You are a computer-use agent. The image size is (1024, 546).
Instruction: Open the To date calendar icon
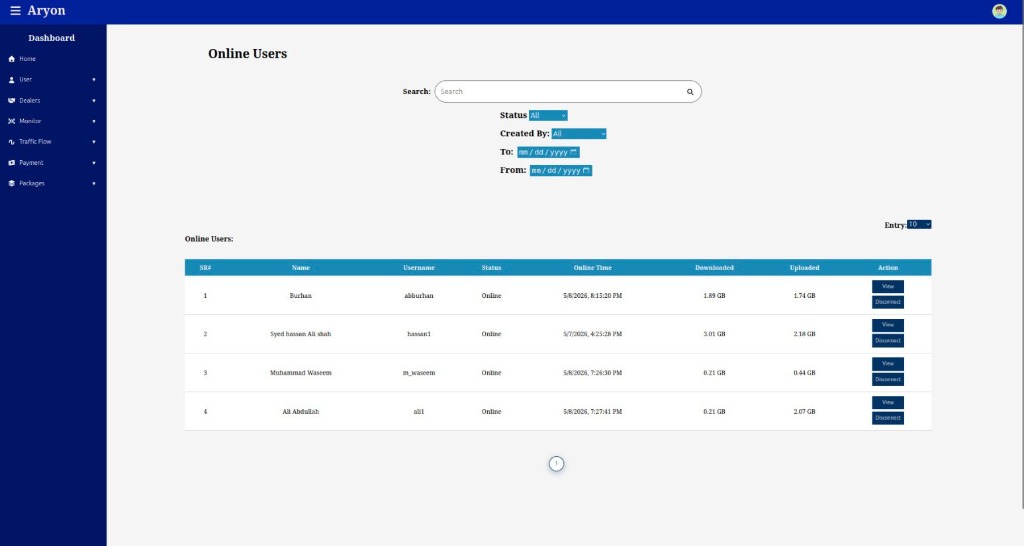[x=573, y=152]
